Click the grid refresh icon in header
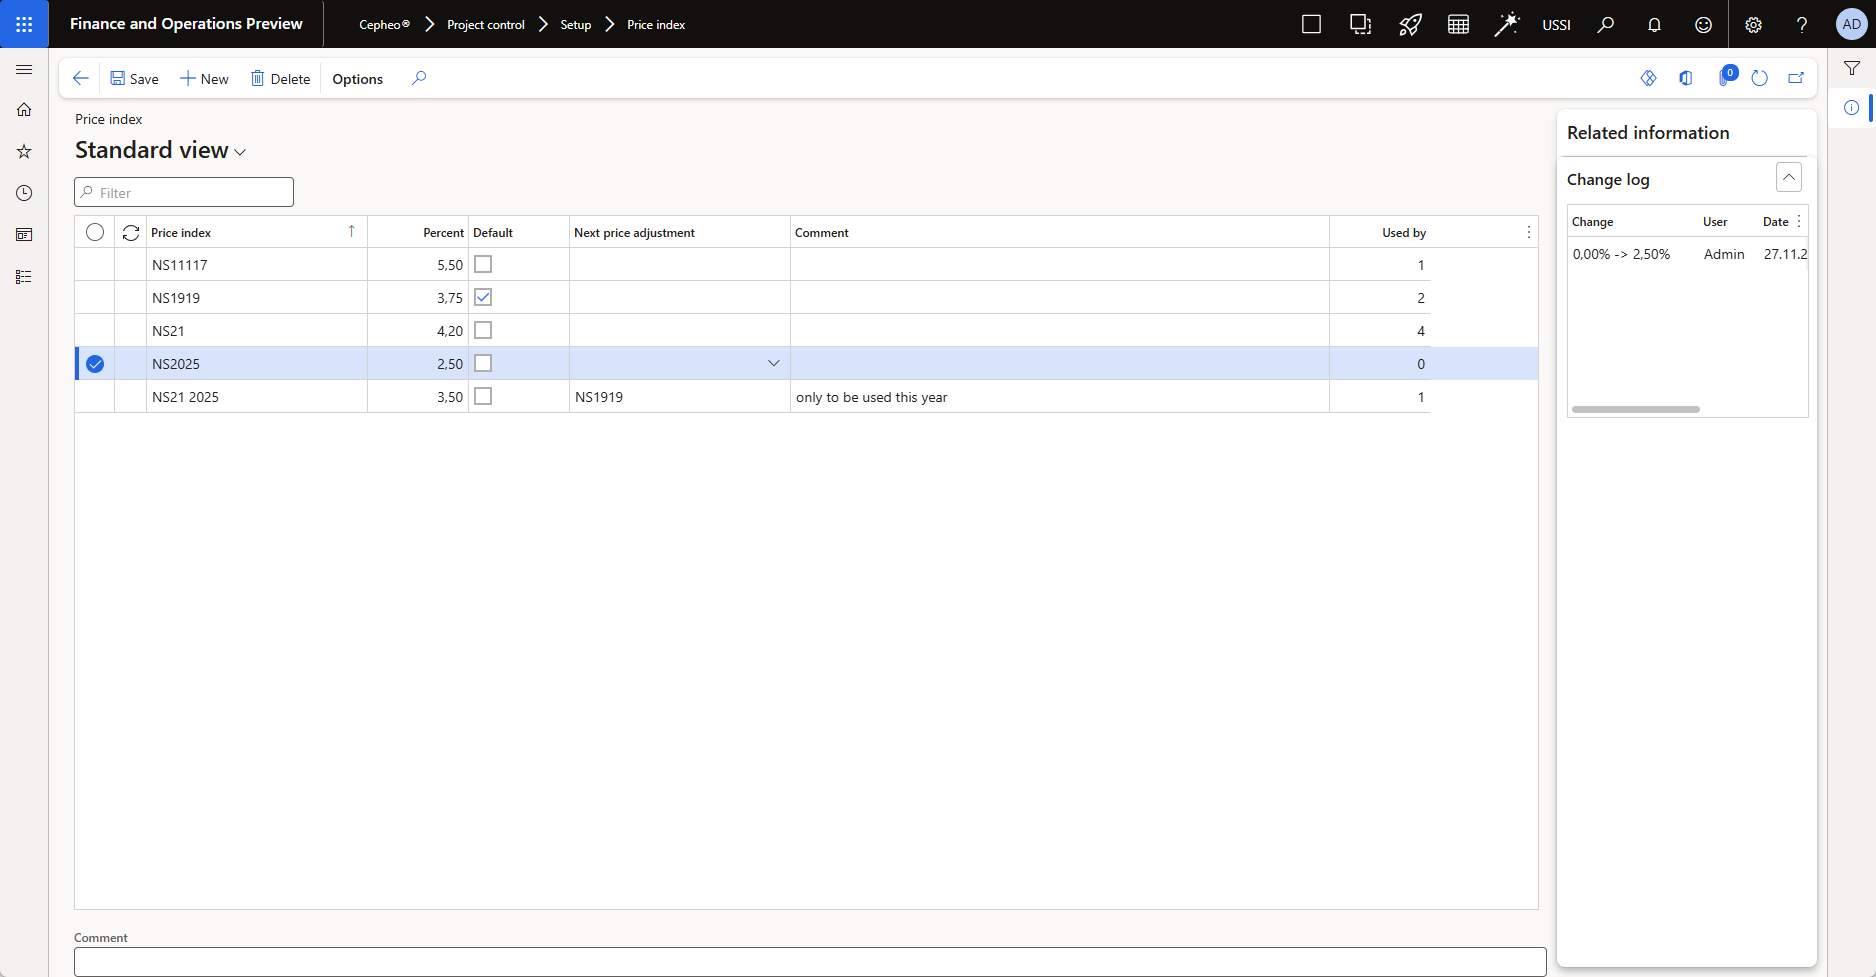This screenshot has height=977, width=1876. pos(131,233)
